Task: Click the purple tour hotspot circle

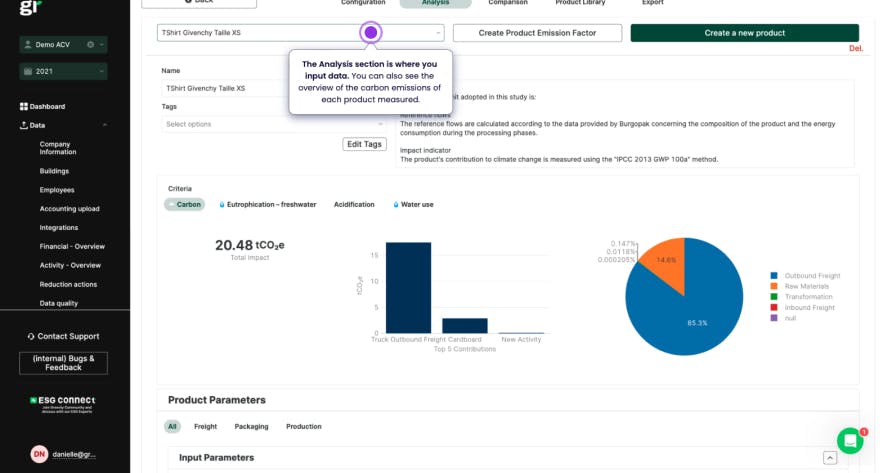Action: tap(371, 33)
